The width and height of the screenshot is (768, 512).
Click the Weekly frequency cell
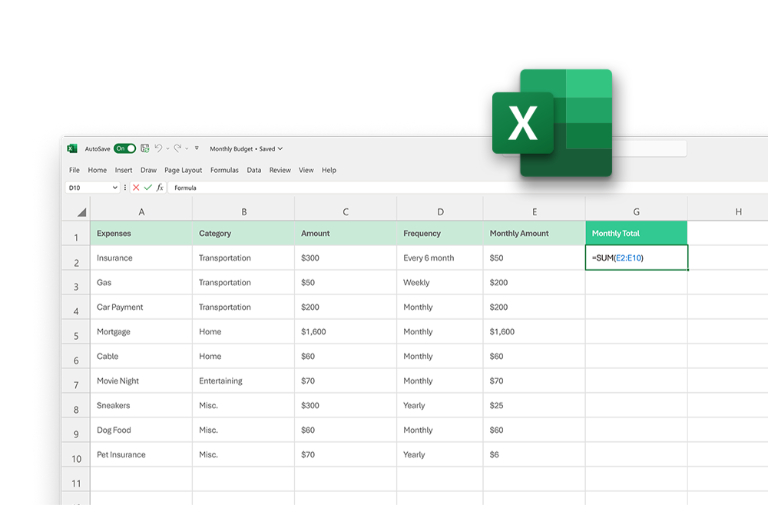coord(440,282)
